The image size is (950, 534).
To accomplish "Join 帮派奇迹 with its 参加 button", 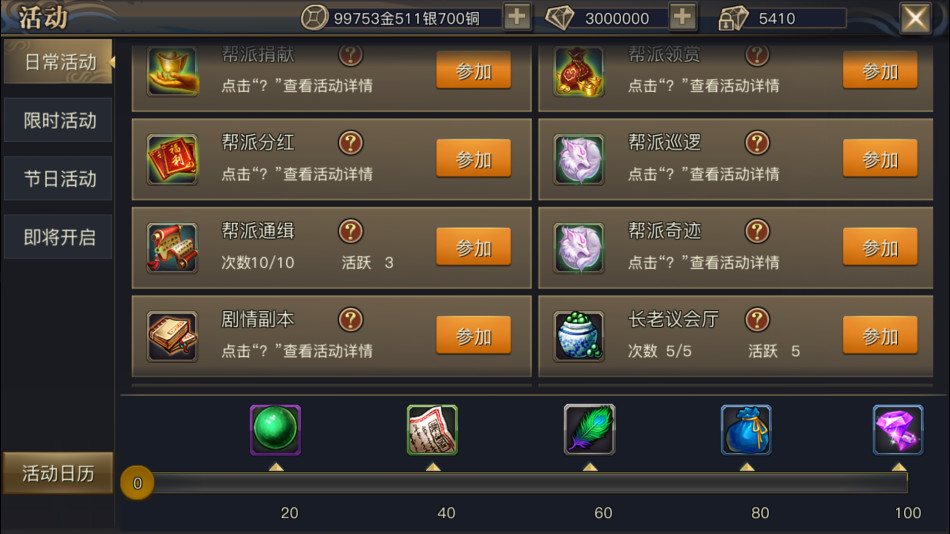I will coord(880,247).
